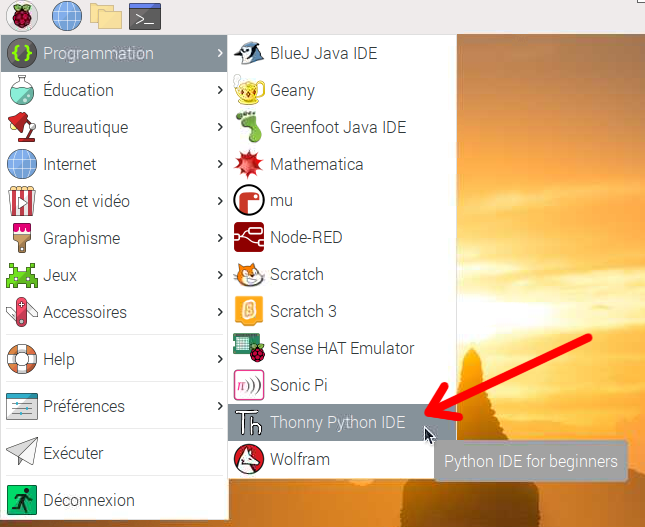Expand the Éducation submenu arrow
Viewport: 645px width, 527px height.
220,90
